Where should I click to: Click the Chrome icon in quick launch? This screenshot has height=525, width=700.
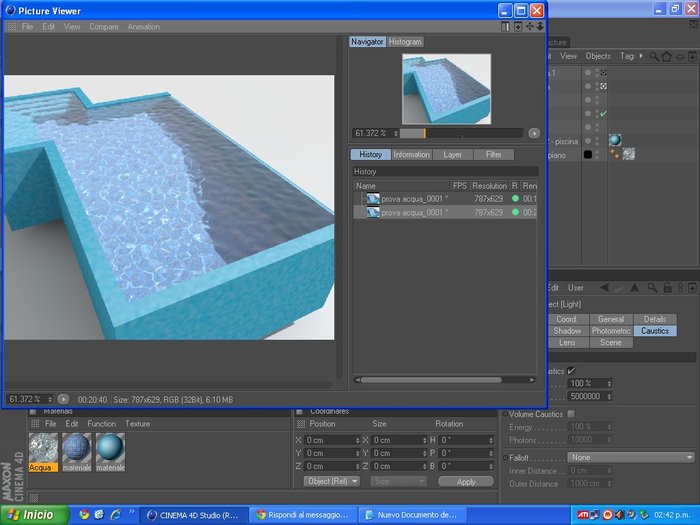[x=84, y=514]
